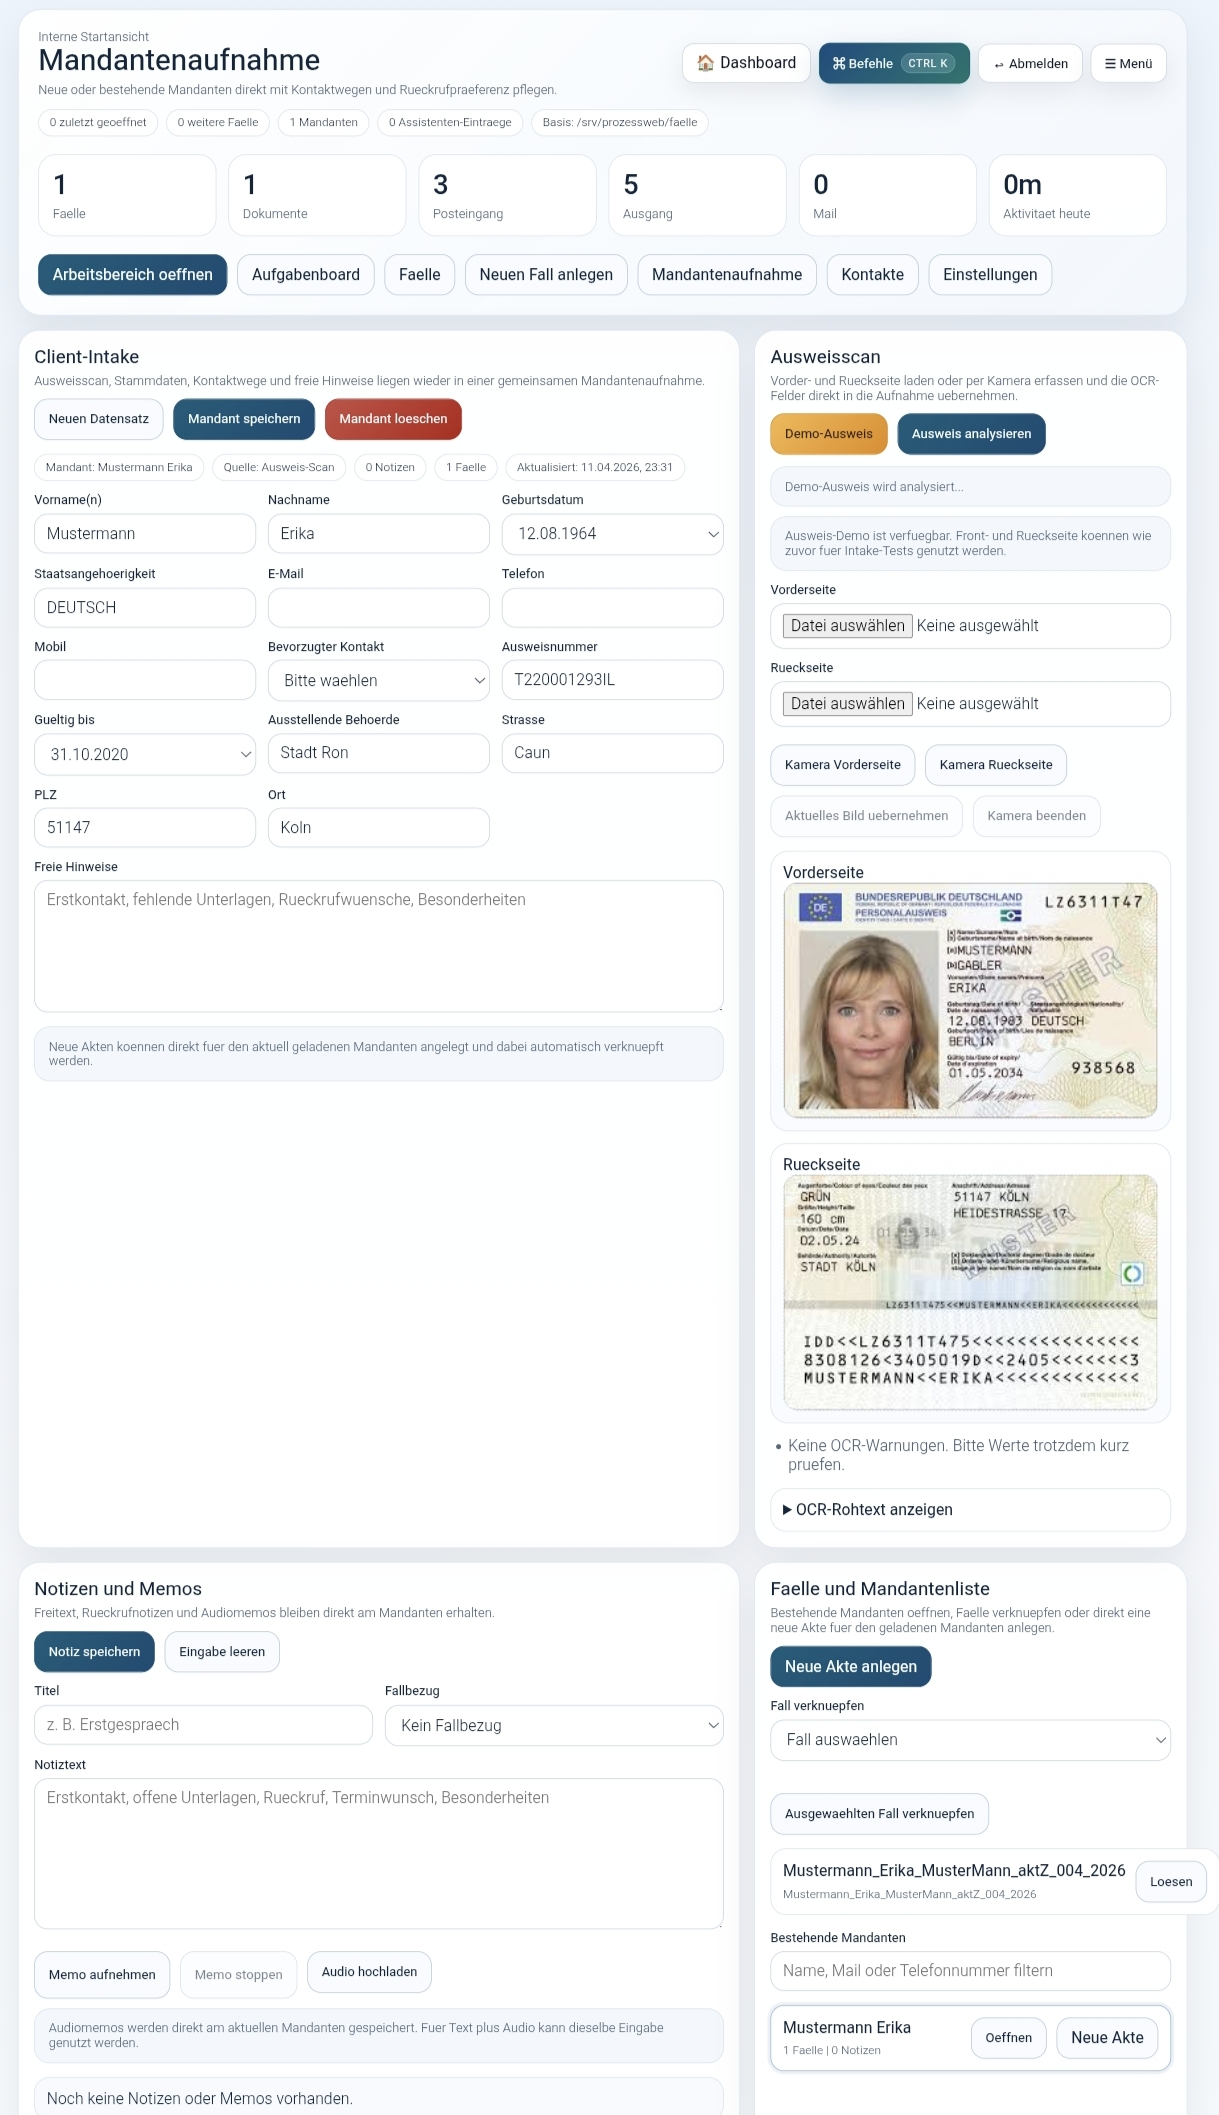This screenshot has height=2115, width=1219.
Task: Start recording with Memo aufnehmen
Action: [102, 1975]
